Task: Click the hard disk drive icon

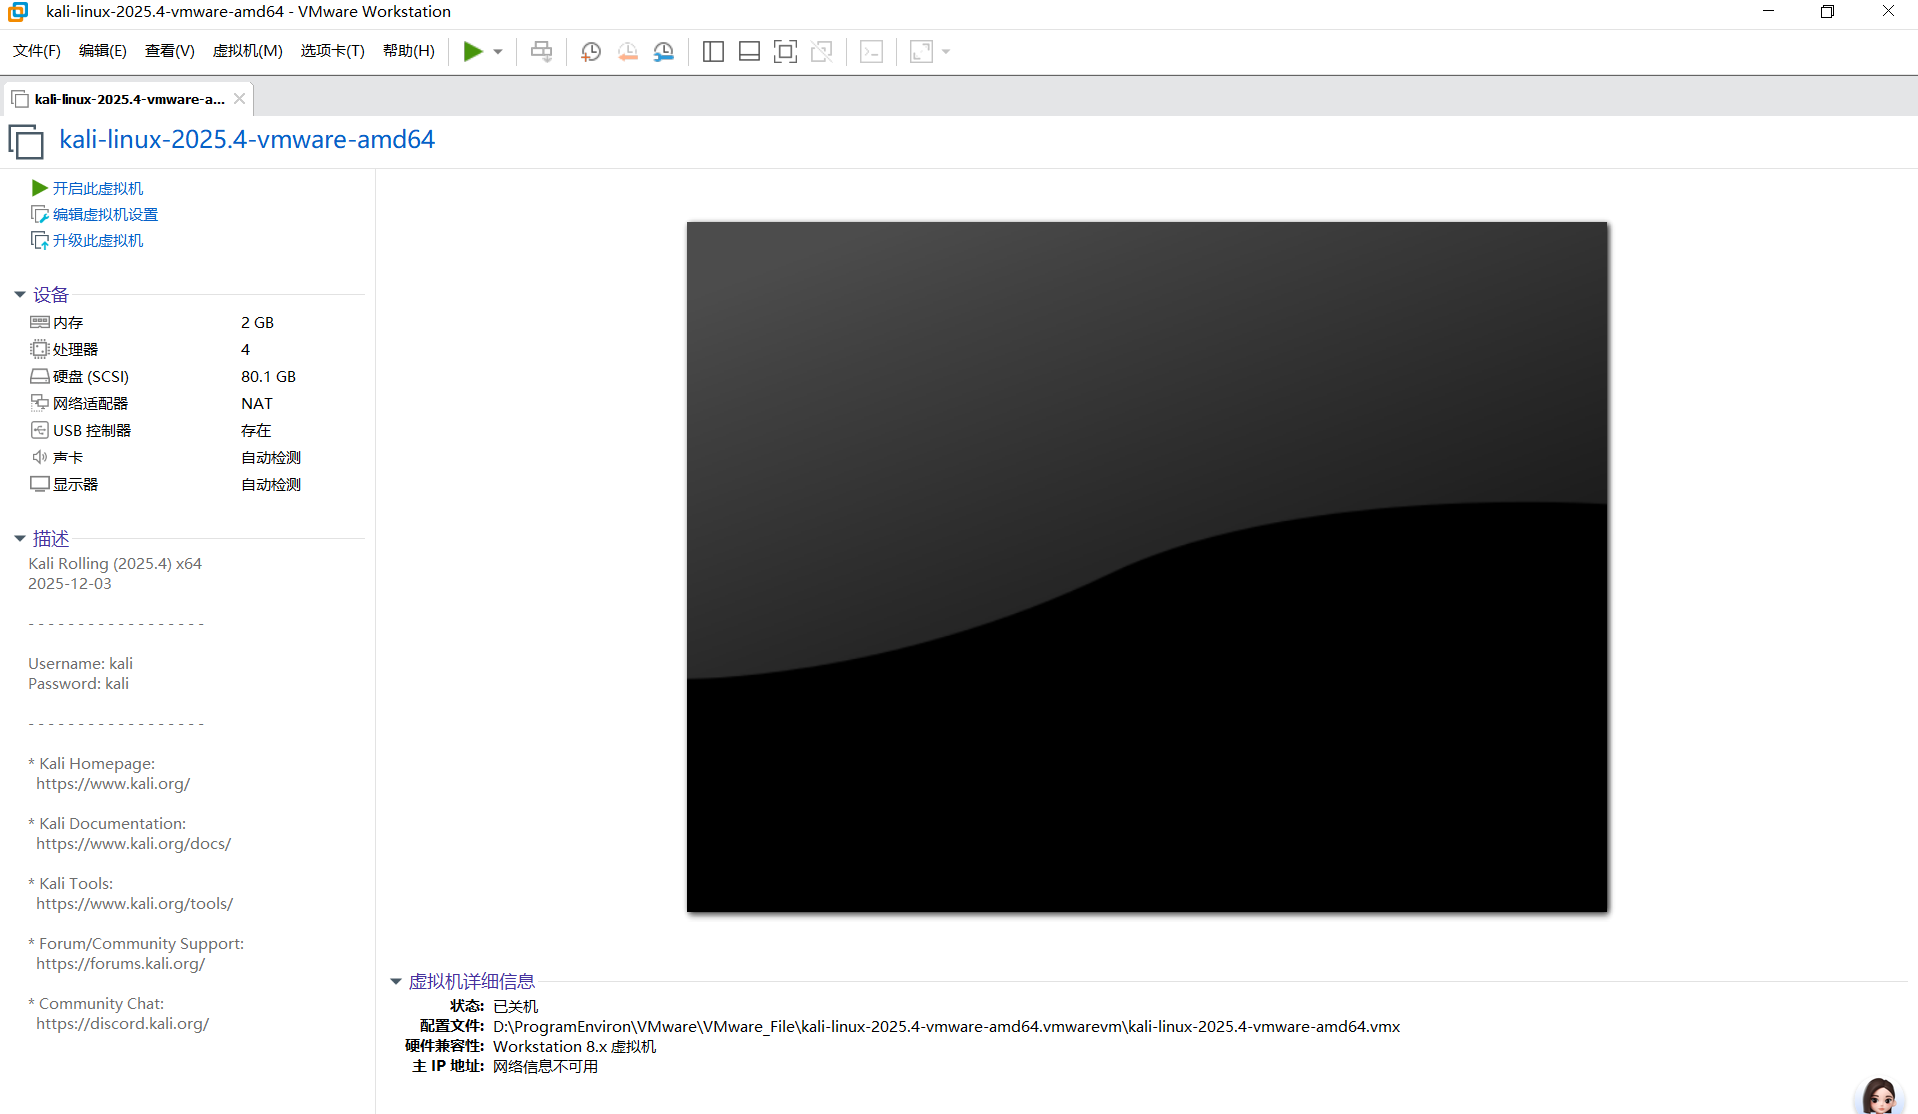Action: pos(40,376)
